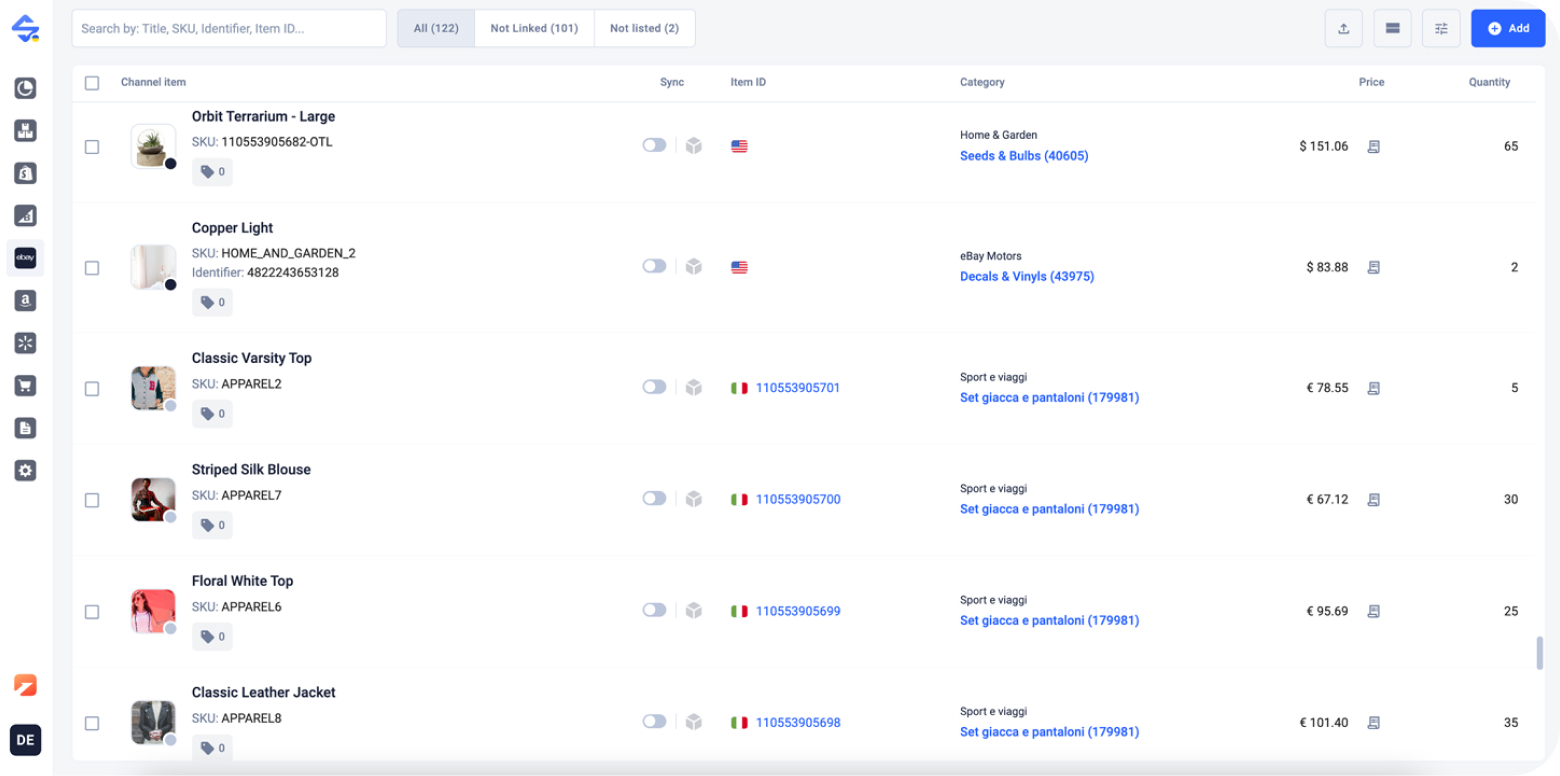Open settings gear in the sidebar
Viewport: 1560px width, 776px height.
tap(26, 470)
